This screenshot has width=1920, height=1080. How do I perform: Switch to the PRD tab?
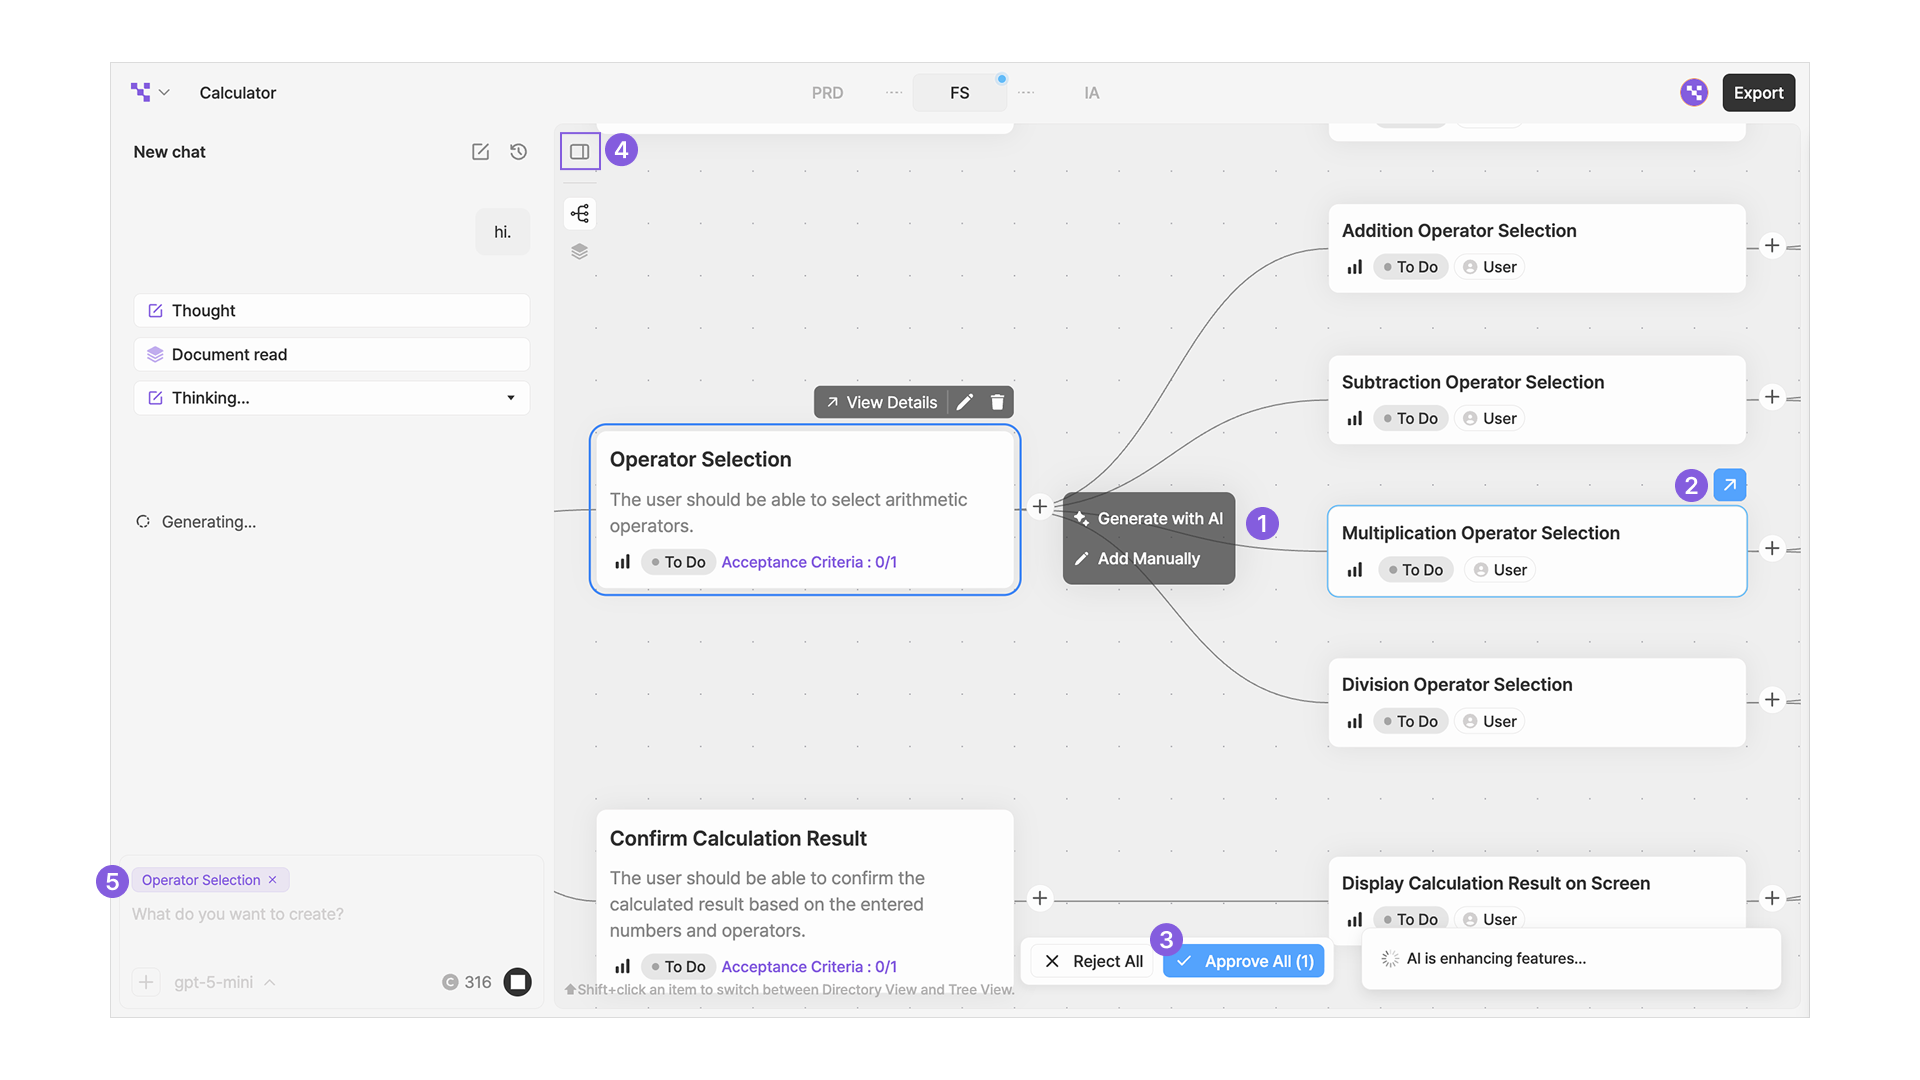click(x=827, y=93)
